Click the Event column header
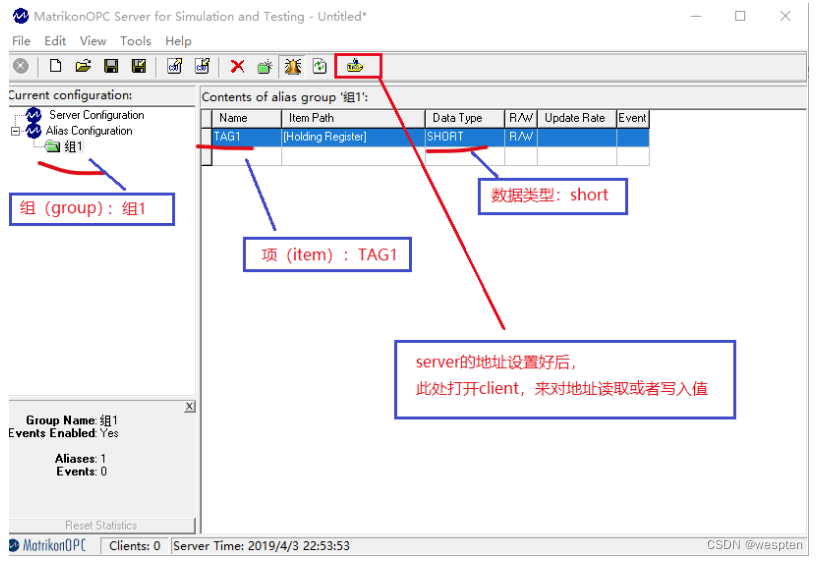Viewport: 818px width, 561px height. point(633,118)
